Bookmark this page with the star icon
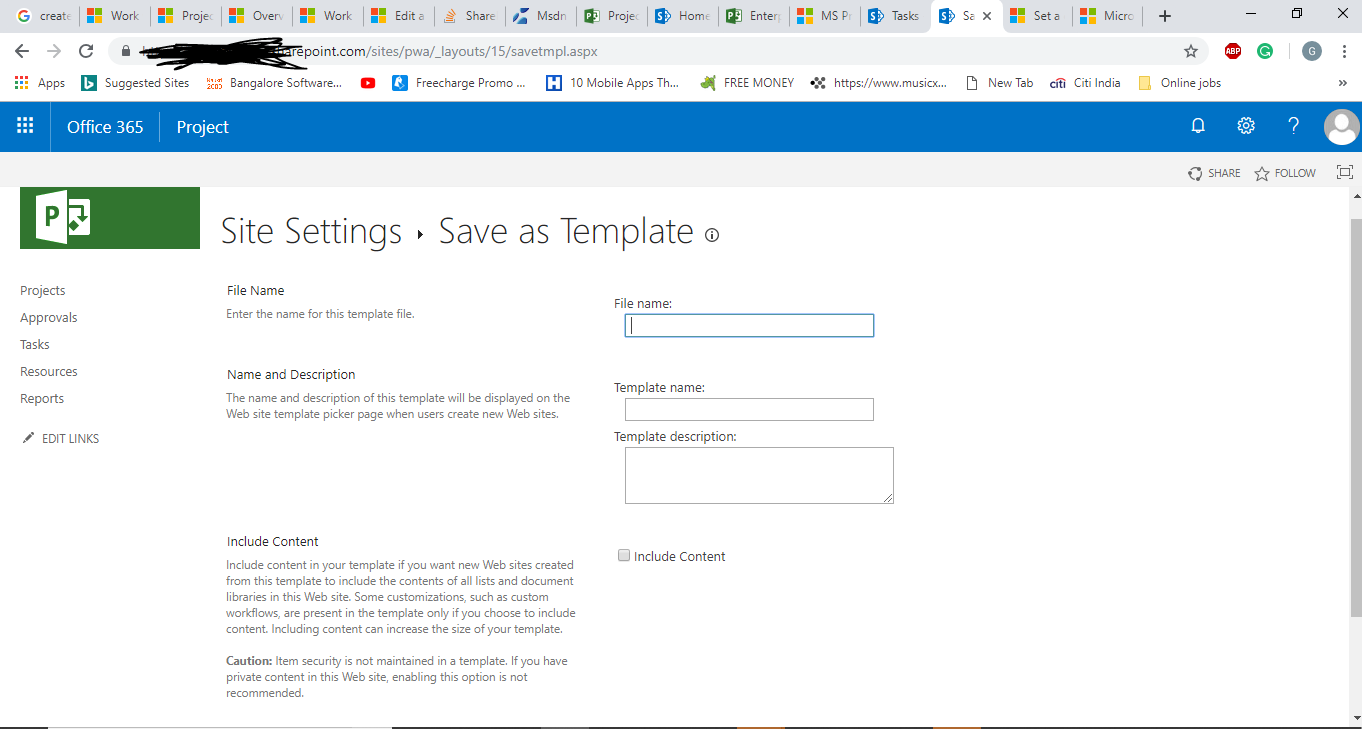The image size is (1362, 729). click(1191, 51)
